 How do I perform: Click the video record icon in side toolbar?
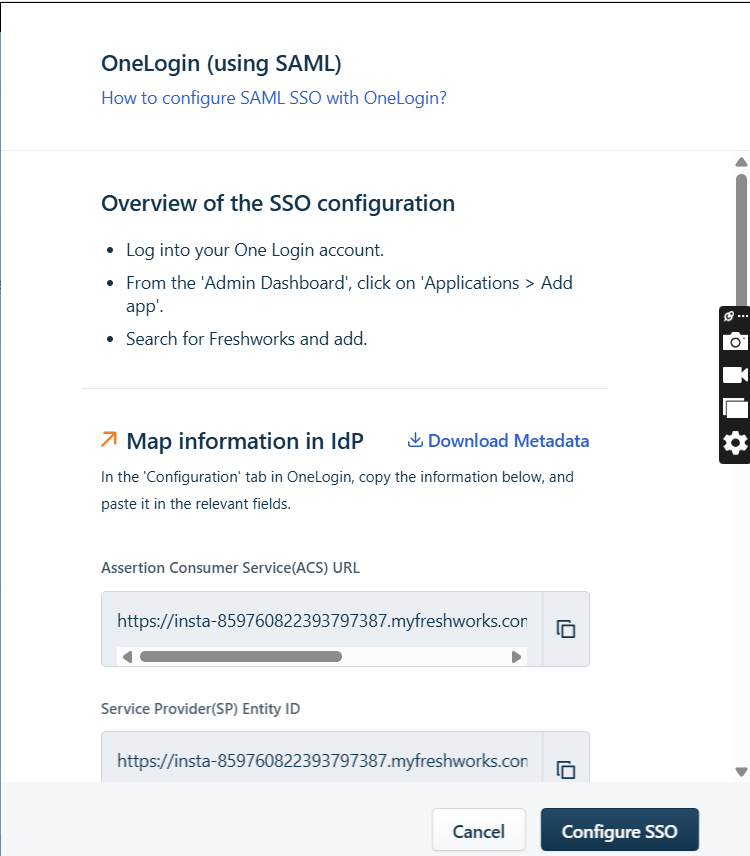pyautogui.click(x=735, y=375)
